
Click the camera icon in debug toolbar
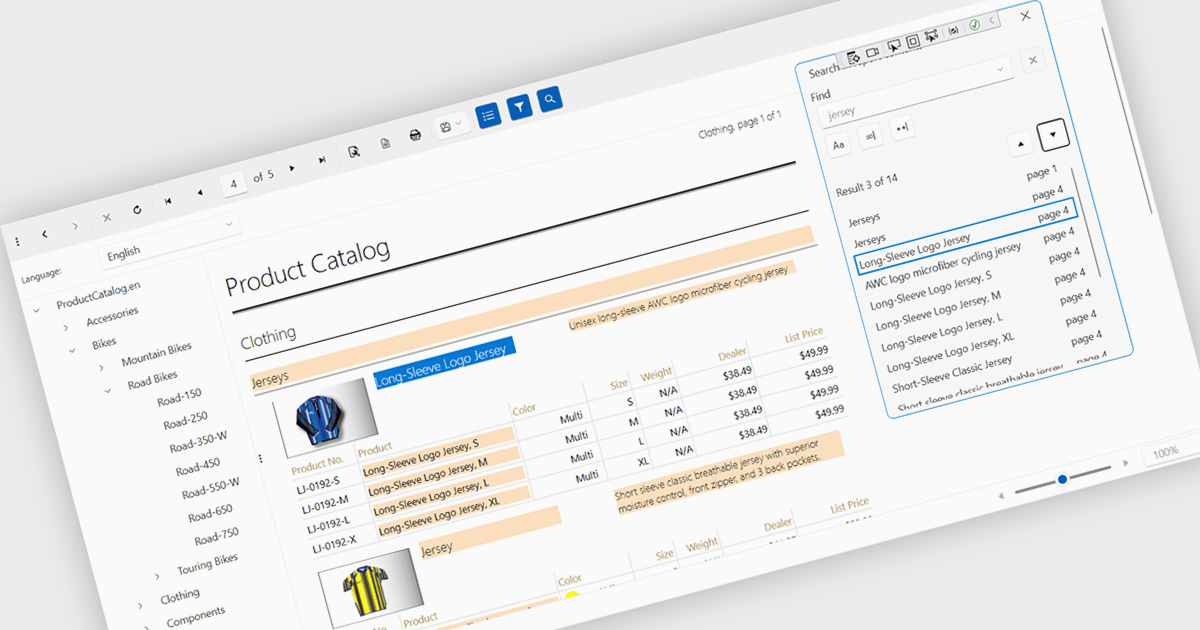(x=872, y=51)
